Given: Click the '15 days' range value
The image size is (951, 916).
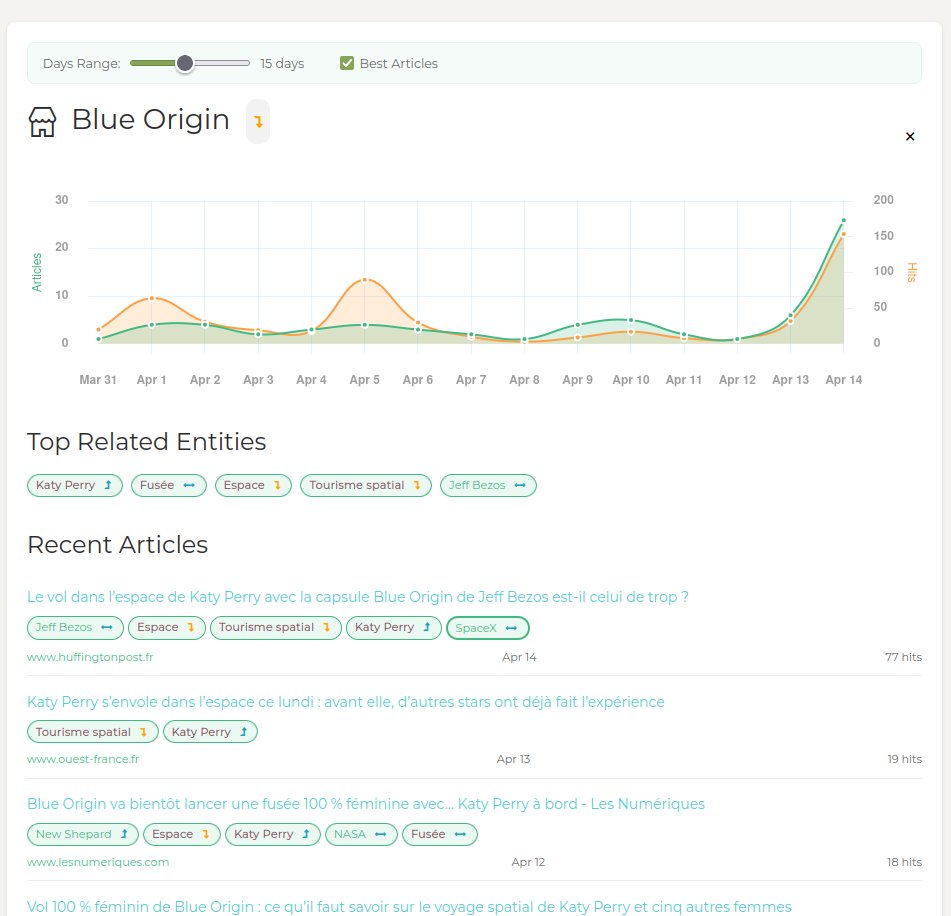Looking at the screenshot, I should pyautogui.click(x=282, y=64).
